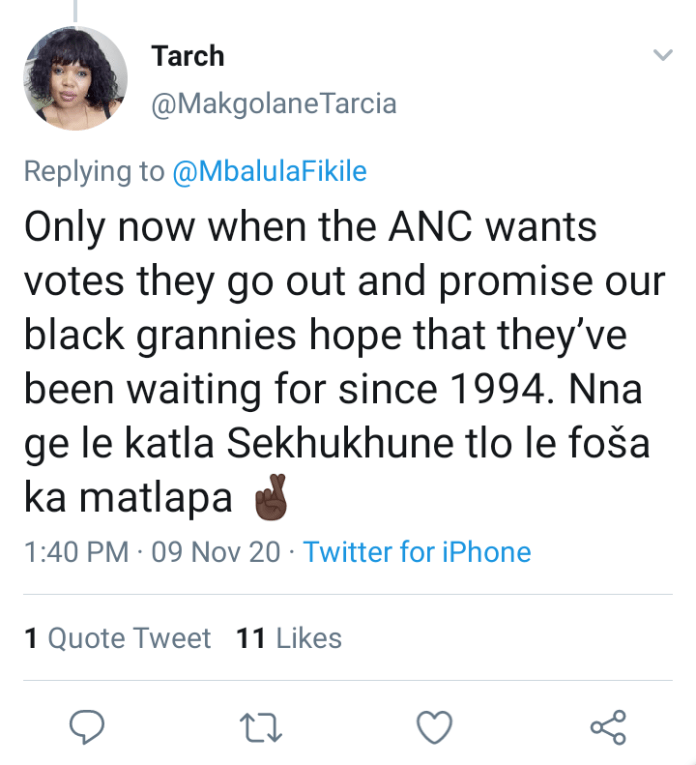696x765 pixels.
Task: Like the tweet with the heart icon
Action: (434, 728)
